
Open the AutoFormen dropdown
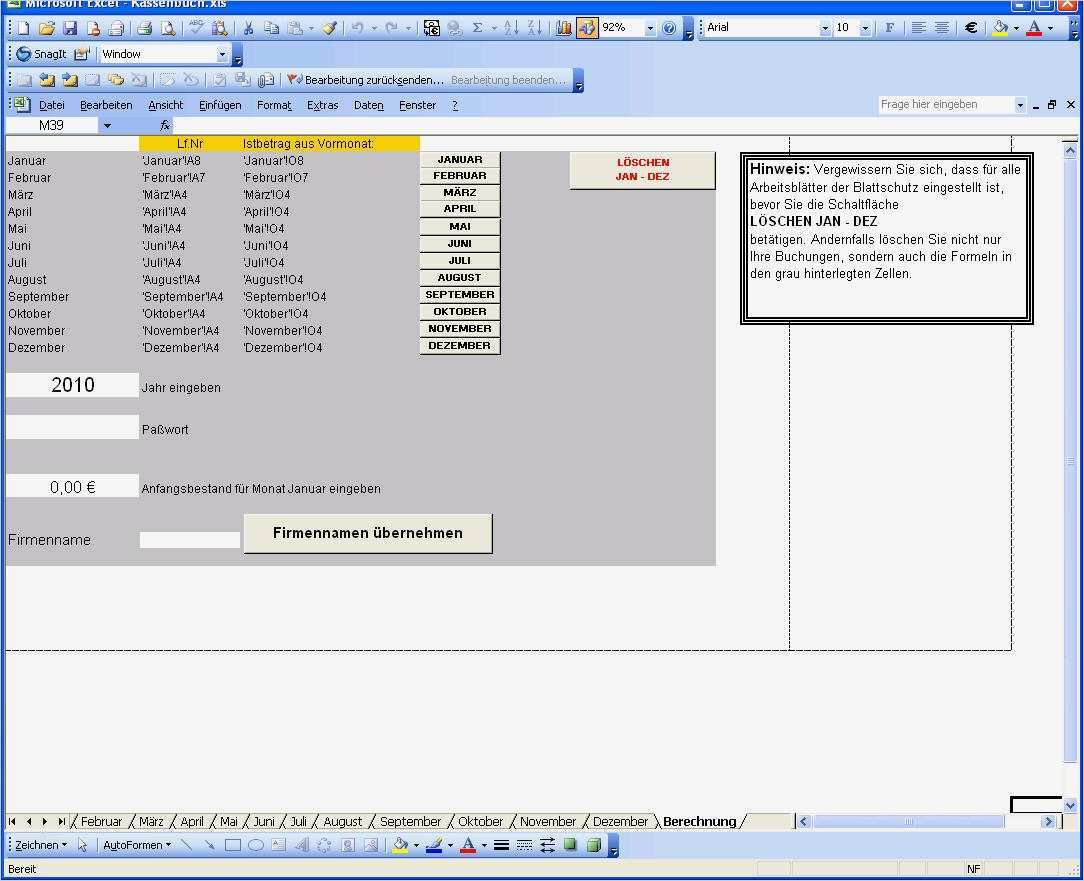(139, 845)
